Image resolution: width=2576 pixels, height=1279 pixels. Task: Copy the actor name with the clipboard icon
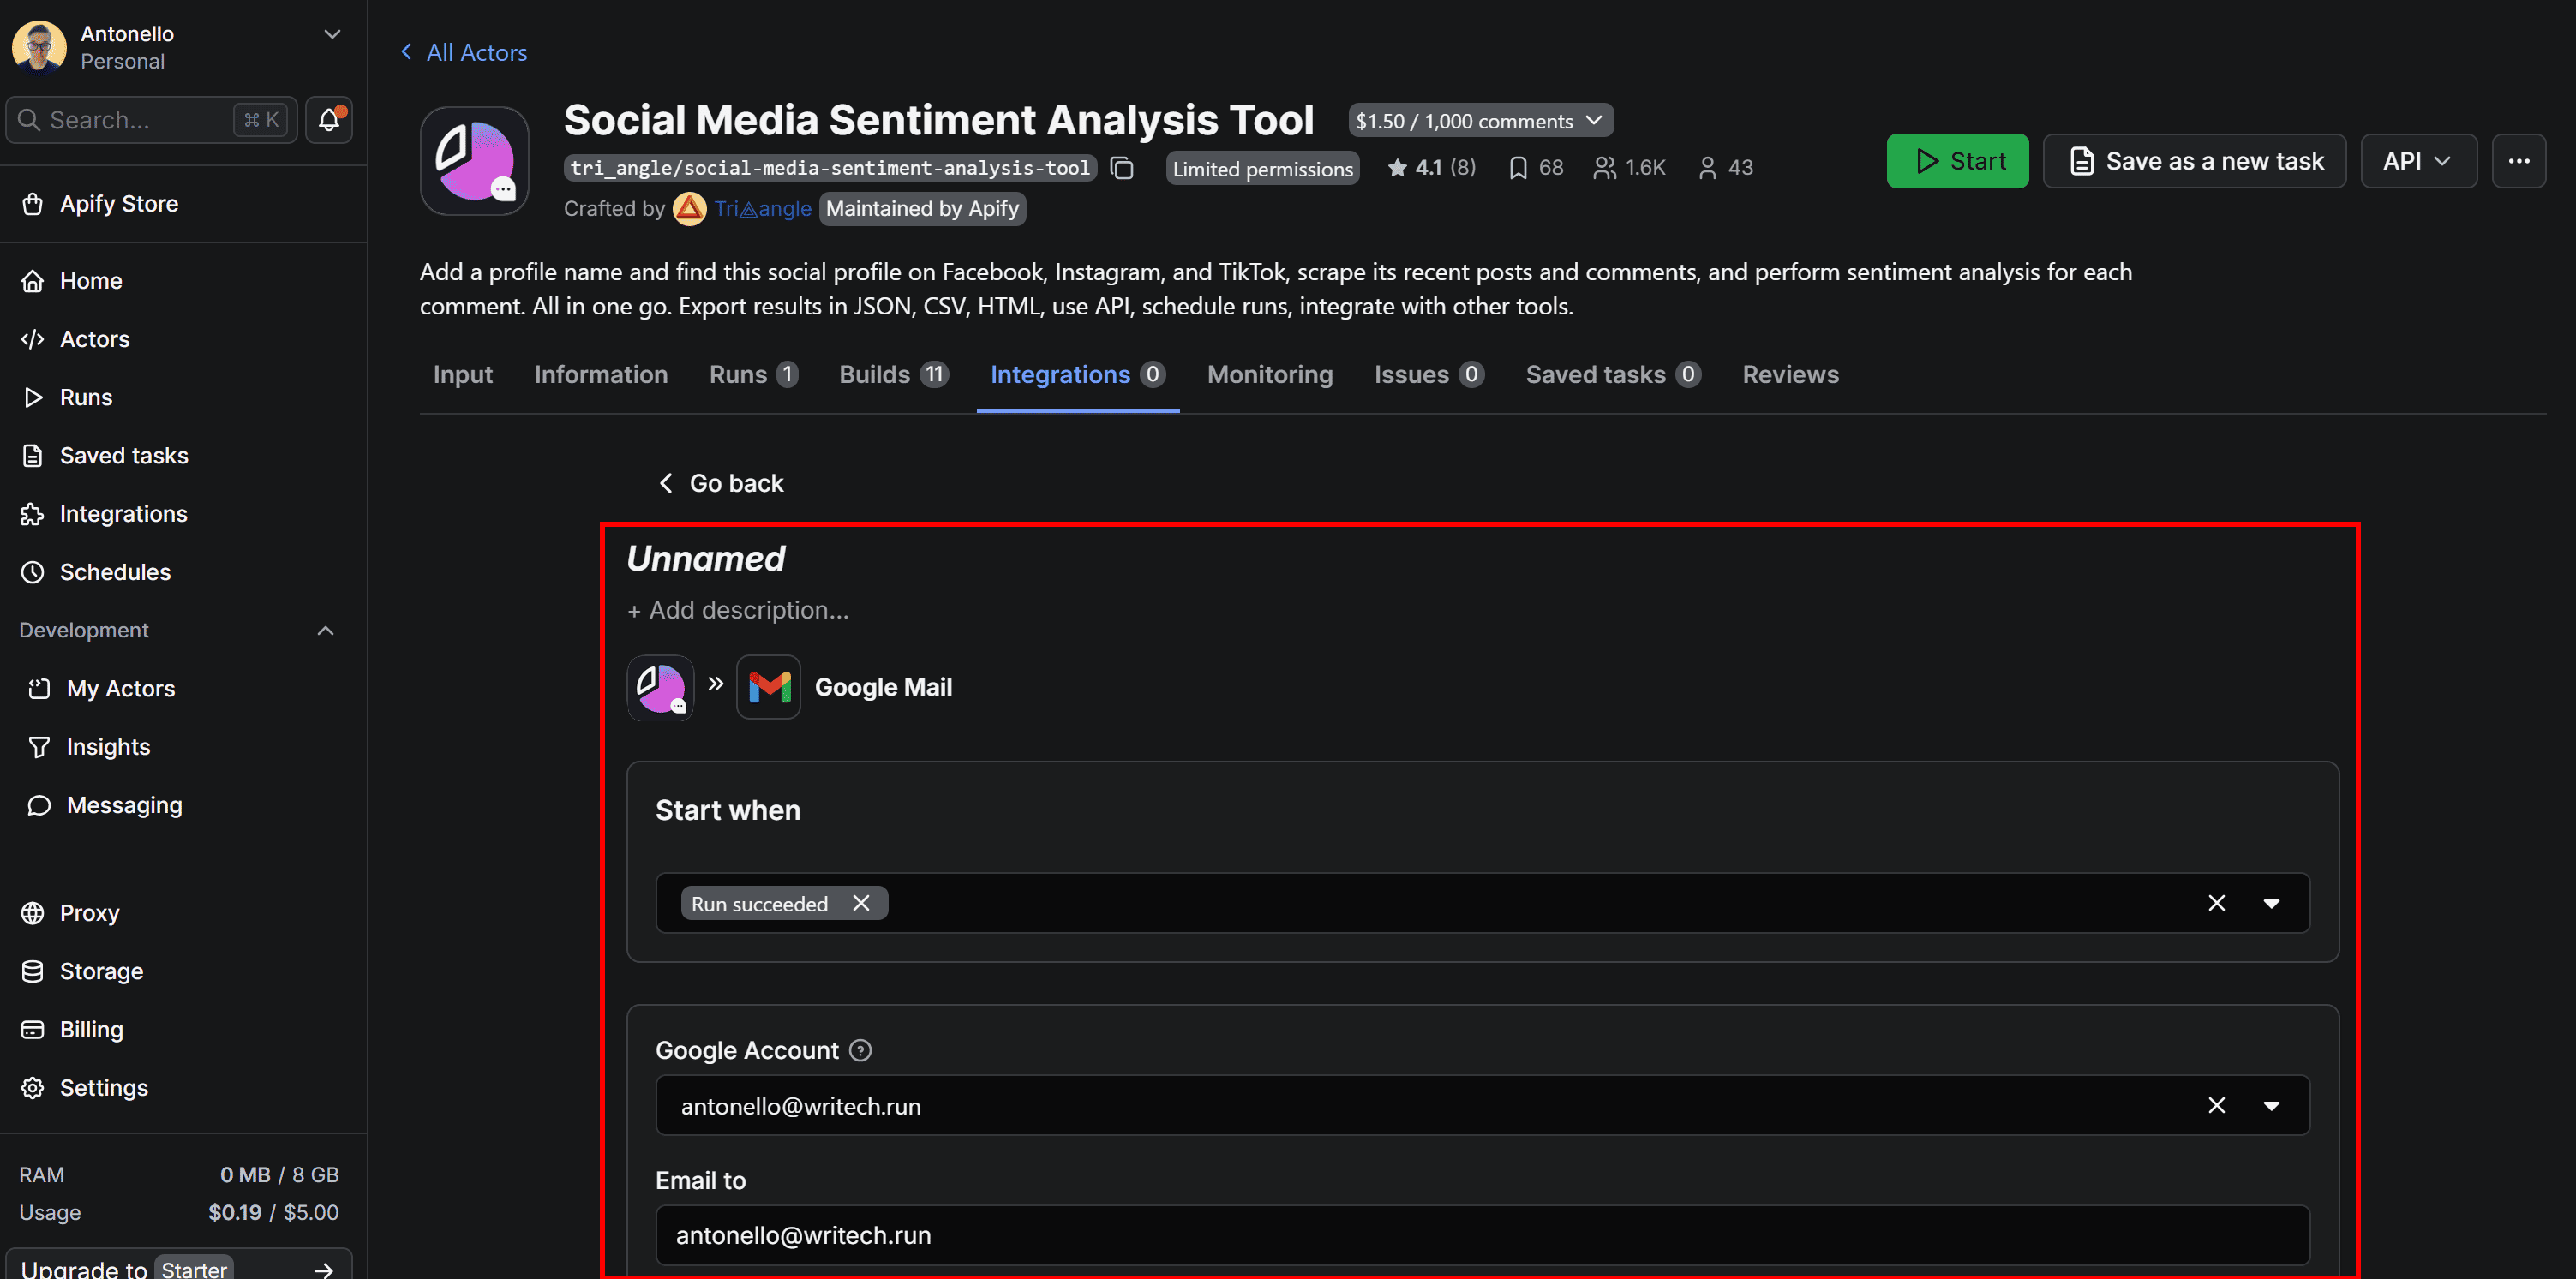click(x=1122, y=168)
